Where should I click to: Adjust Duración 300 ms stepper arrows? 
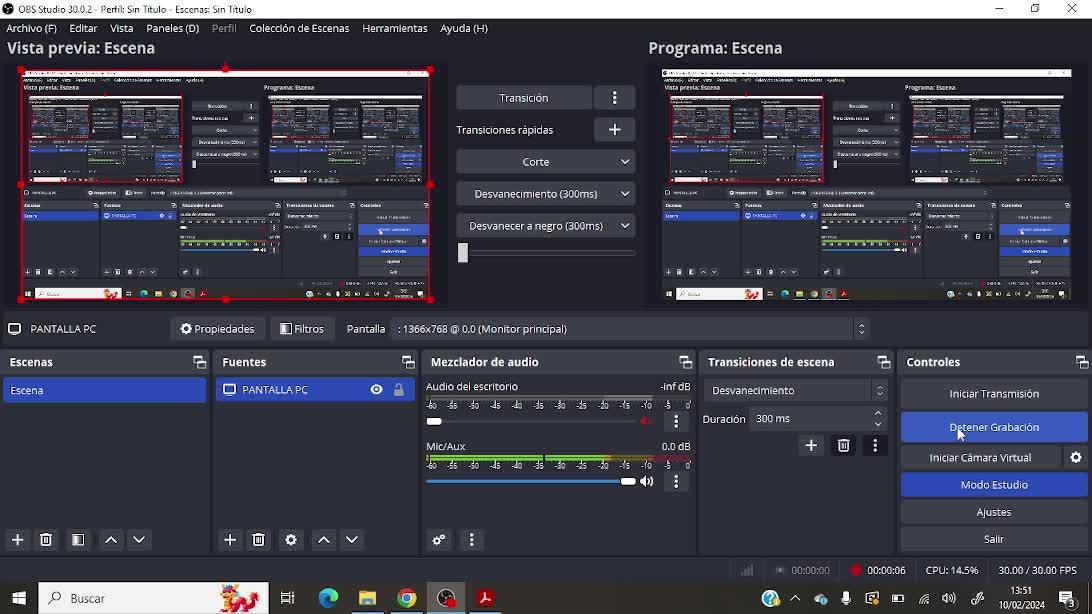click(878, 418)
